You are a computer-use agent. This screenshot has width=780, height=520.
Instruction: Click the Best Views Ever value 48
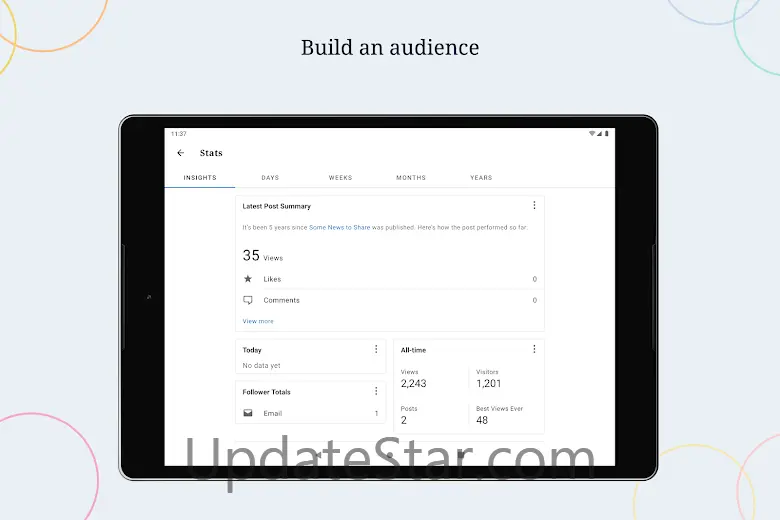pyautogui.click(x=482, y=420)
